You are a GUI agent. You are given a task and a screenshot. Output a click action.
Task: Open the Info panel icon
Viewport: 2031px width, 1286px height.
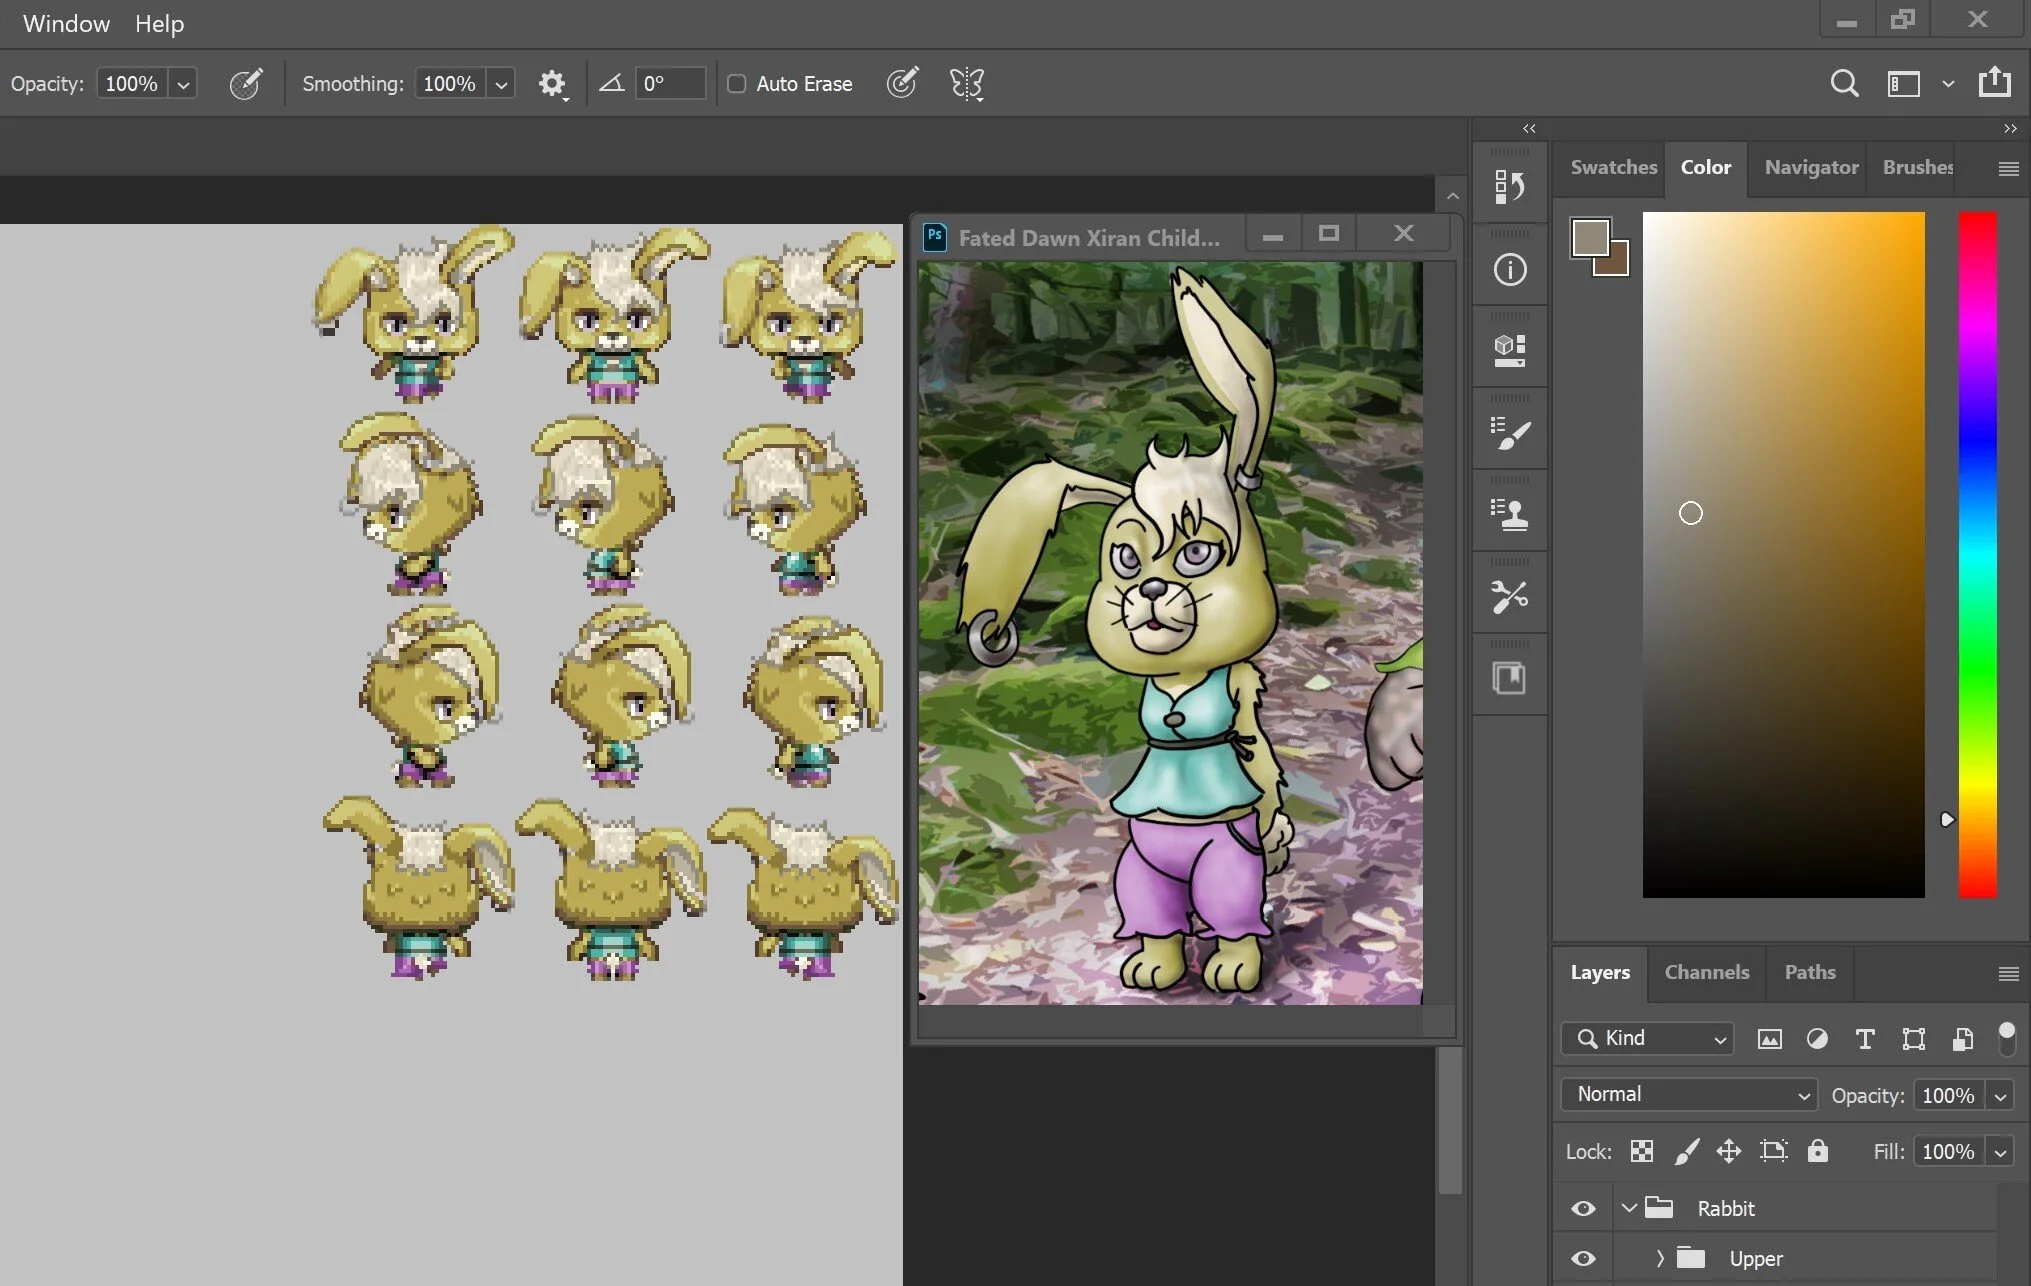click(x=1509, y=269)
